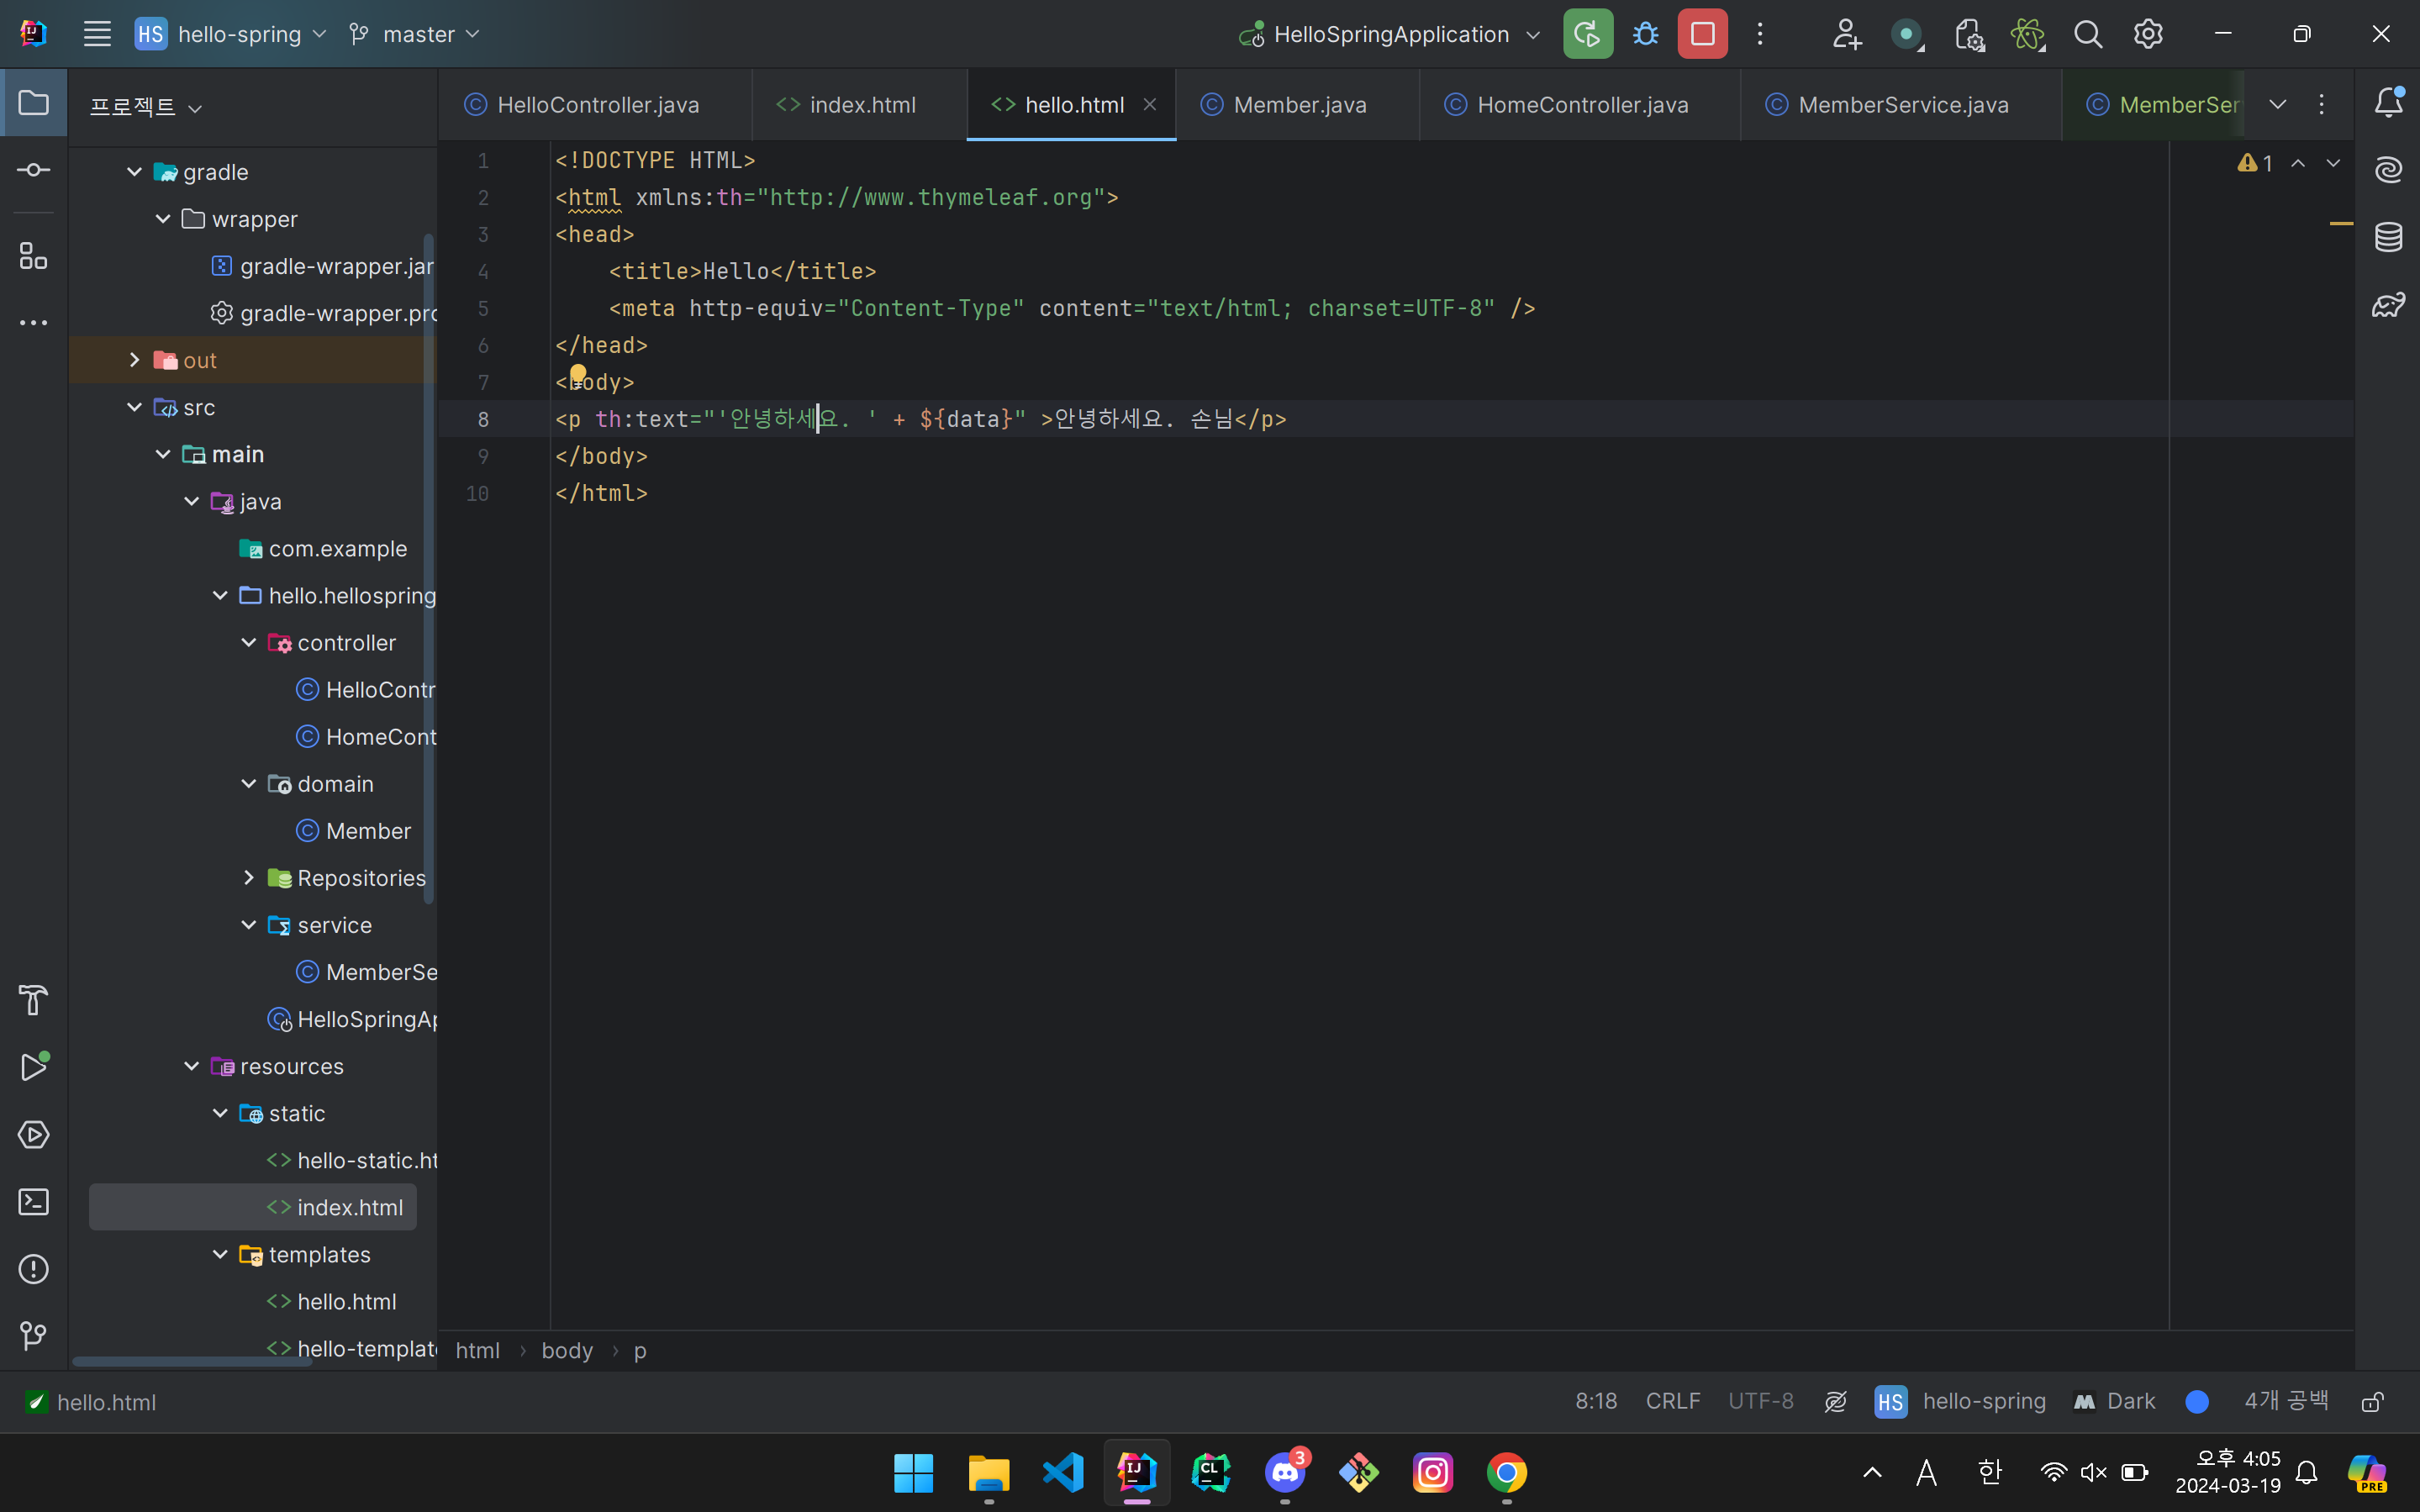The height and width of the screenshot is (1512, 2420).
Task: Open editor tab options menu
Action: pyautogui.click(x=2322, y=104)
